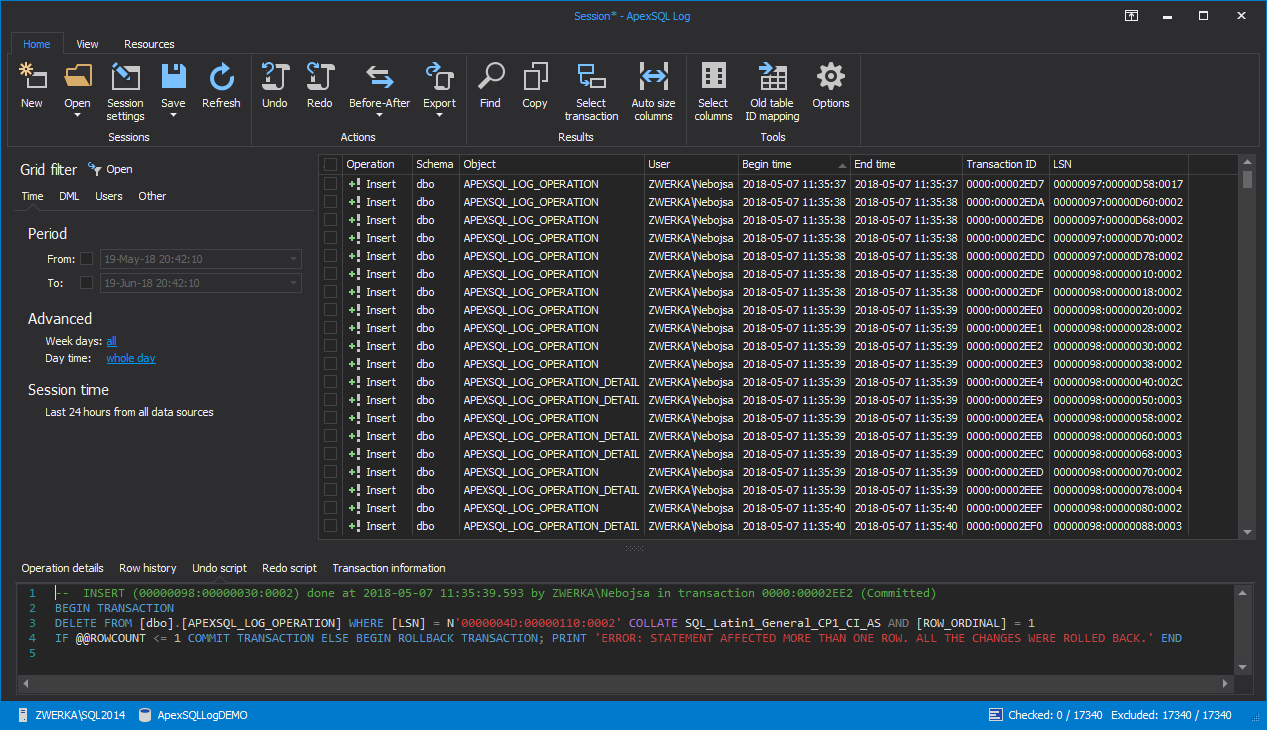Click the script pane horizontal scrollbar

623,684
